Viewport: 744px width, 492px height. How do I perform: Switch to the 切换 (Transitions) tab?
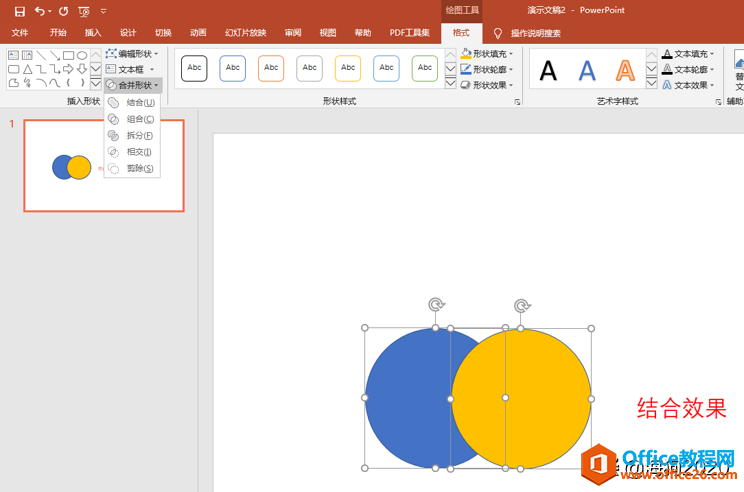pyautogui.click(x=163, y=33)
